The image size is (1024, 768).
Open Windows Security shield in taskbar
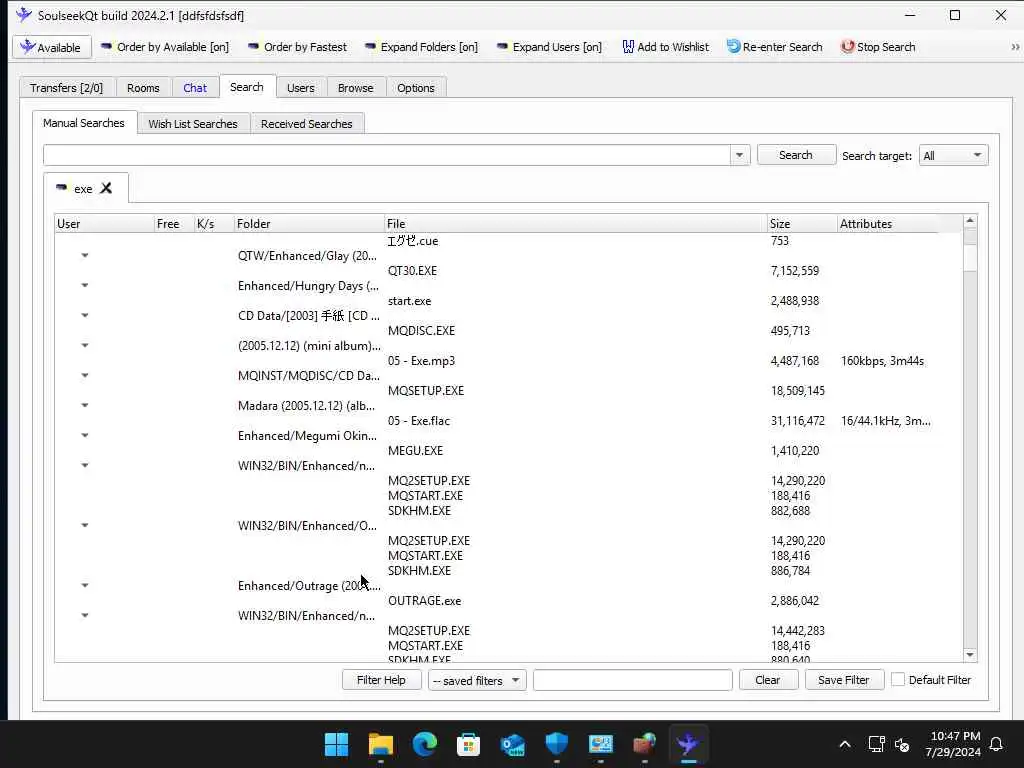tap(556, 744)
